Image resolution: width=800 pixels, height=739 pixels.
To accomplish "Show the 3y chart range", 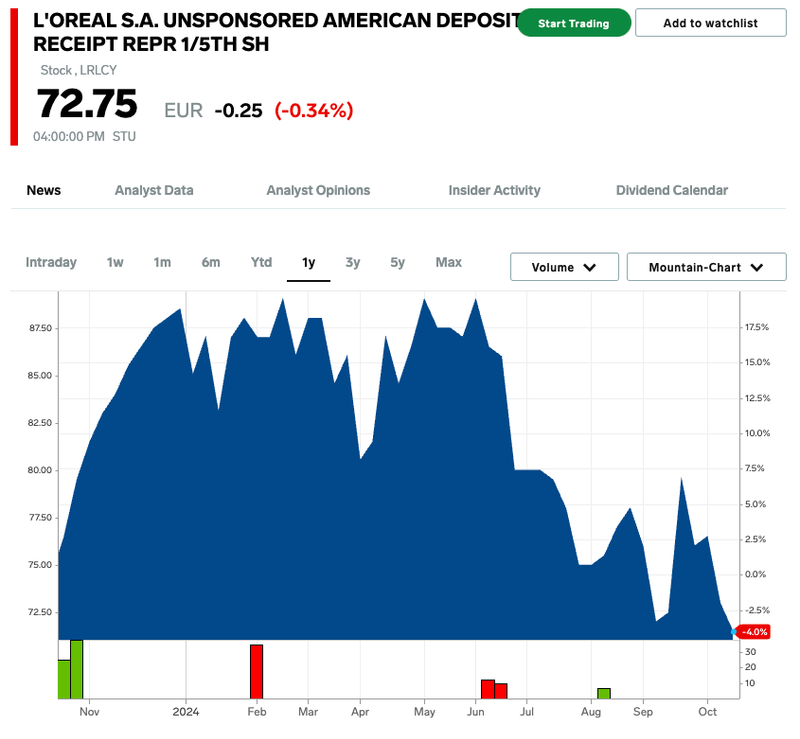I will point(353,262).
